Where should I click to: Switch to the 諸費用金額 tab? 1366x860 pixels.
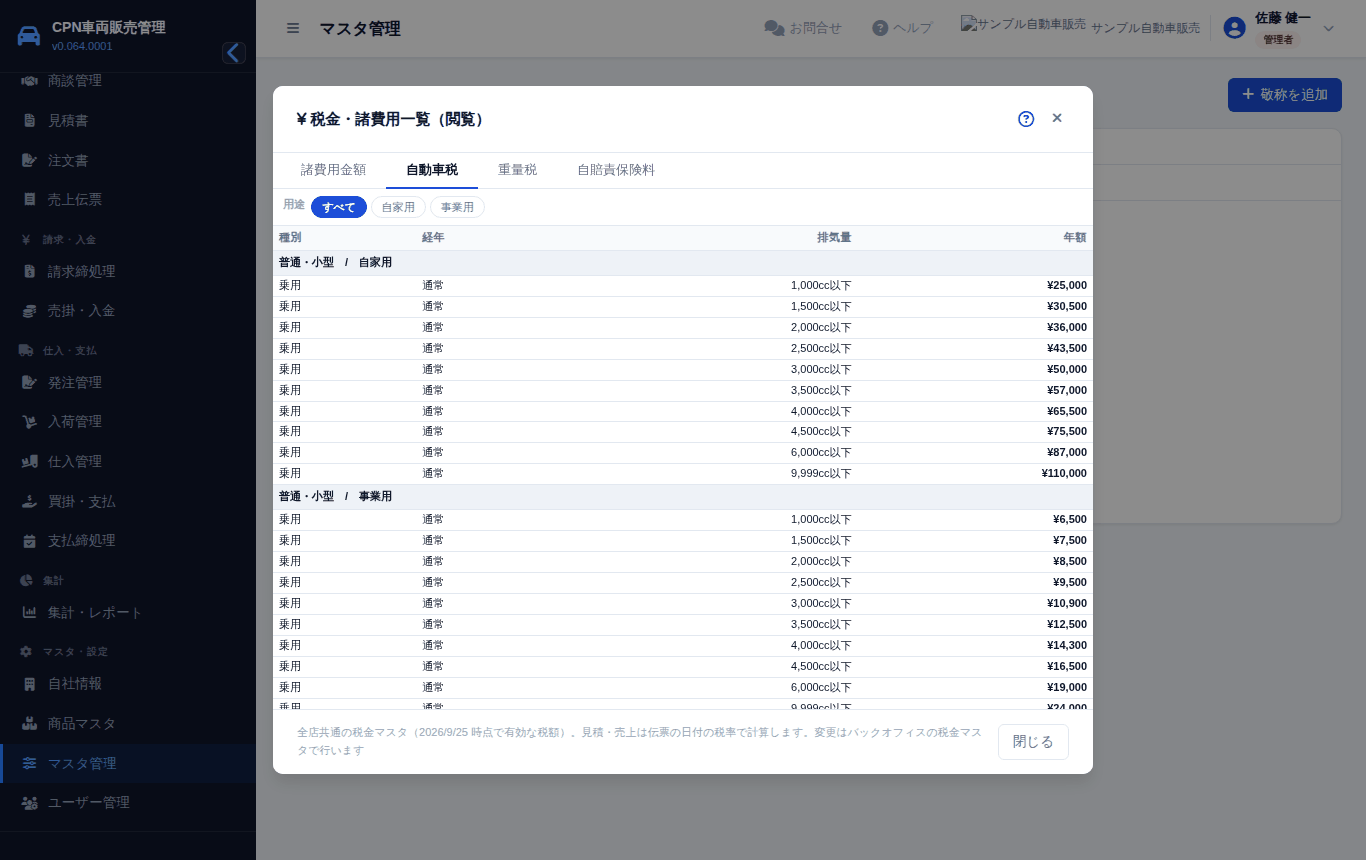click(x=333, y=170)
